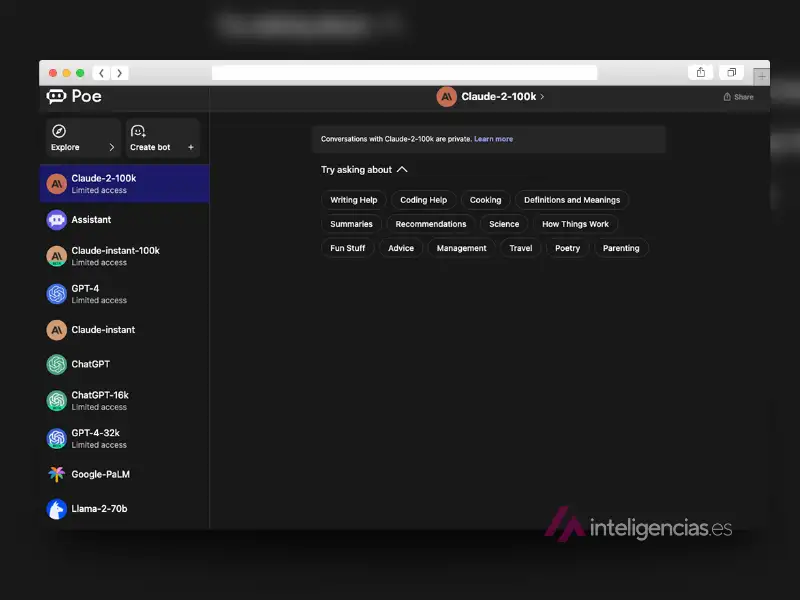Click Limited access under GPT-4
The height and width of the screenshot is (600, 800).
tap(99, 301)
